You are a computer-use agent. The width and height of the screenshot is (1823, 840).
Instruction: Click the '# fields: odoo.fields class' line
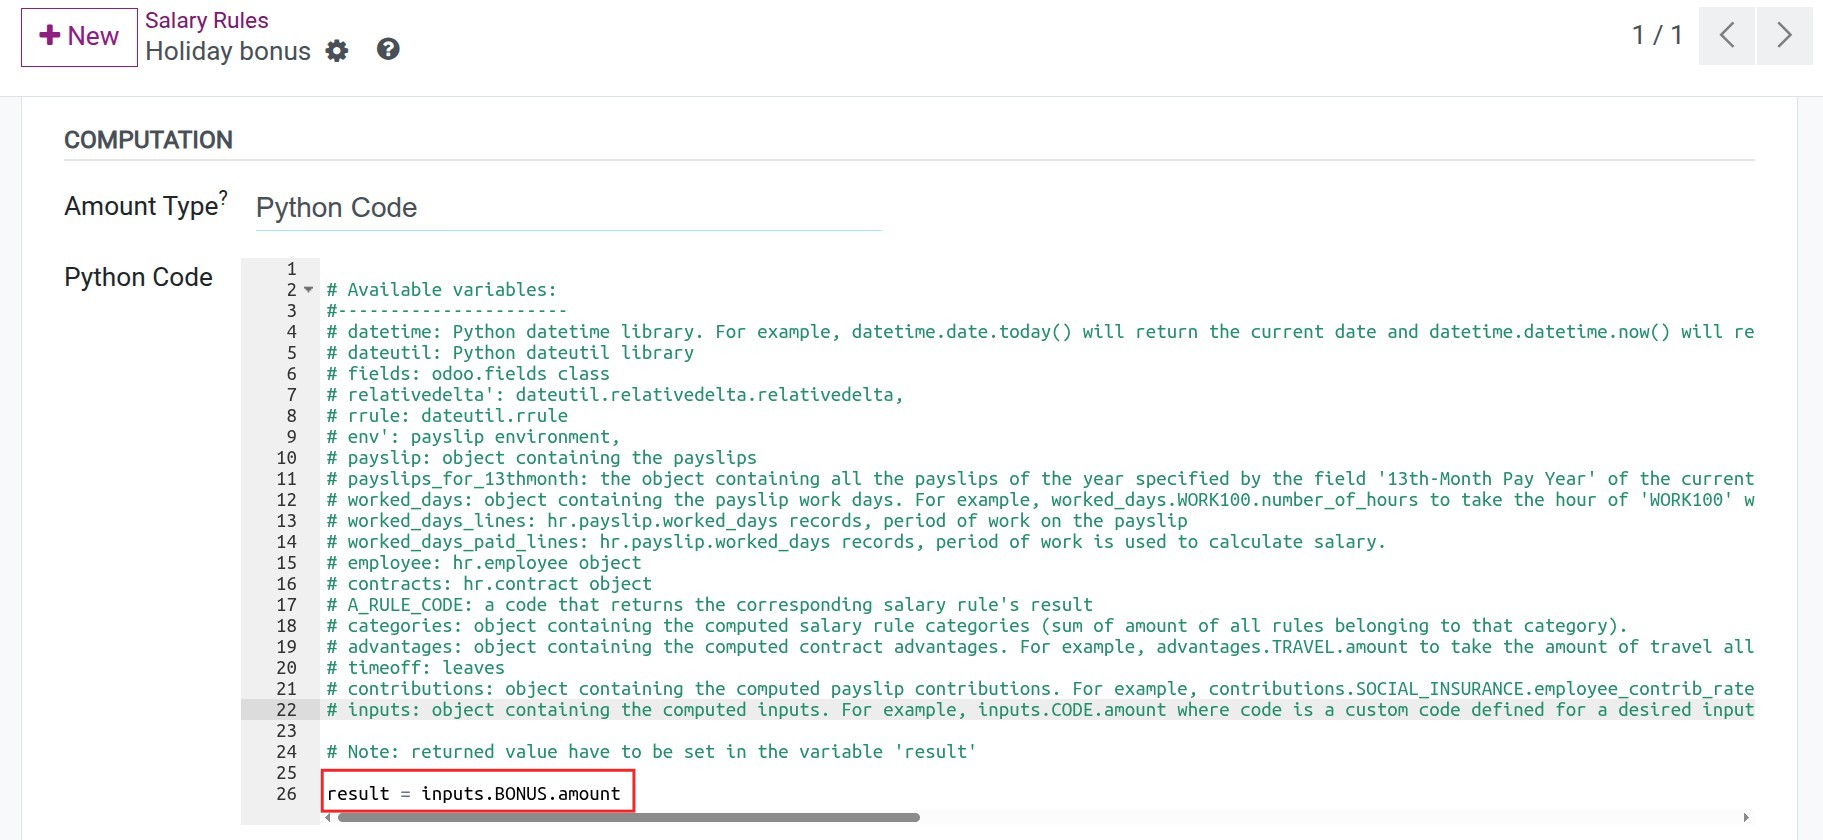tap(468, 374)
